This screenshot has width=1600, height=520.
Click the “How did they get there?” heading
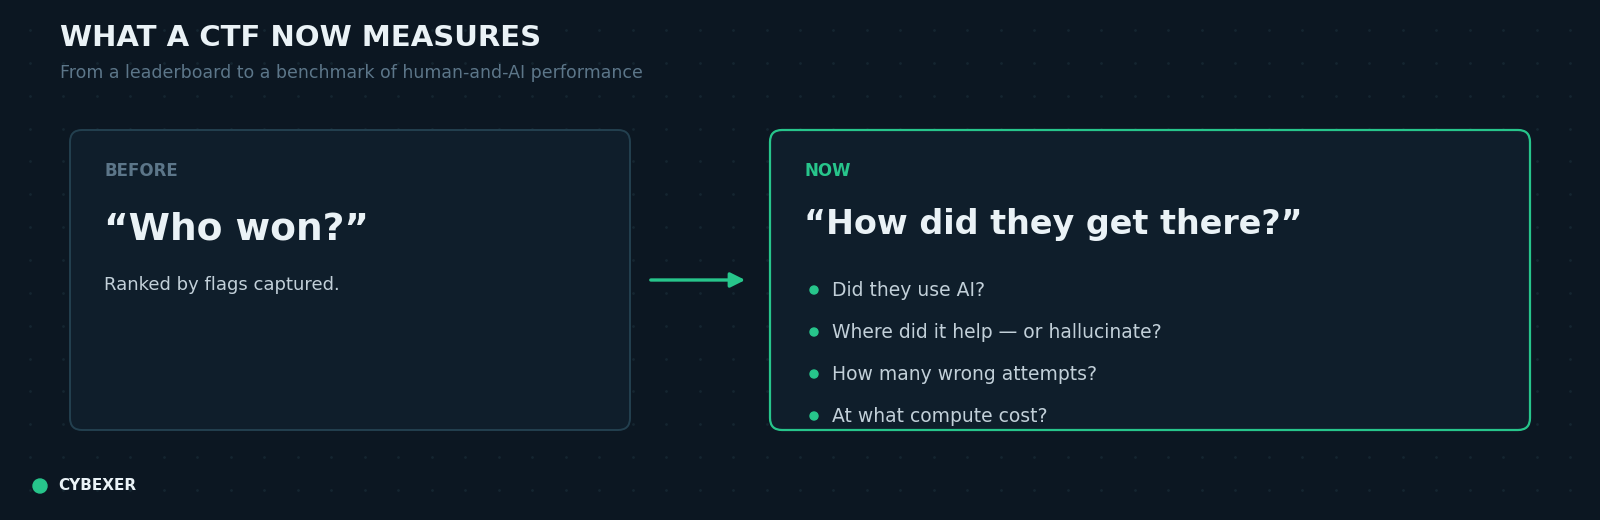[1053, 223]
